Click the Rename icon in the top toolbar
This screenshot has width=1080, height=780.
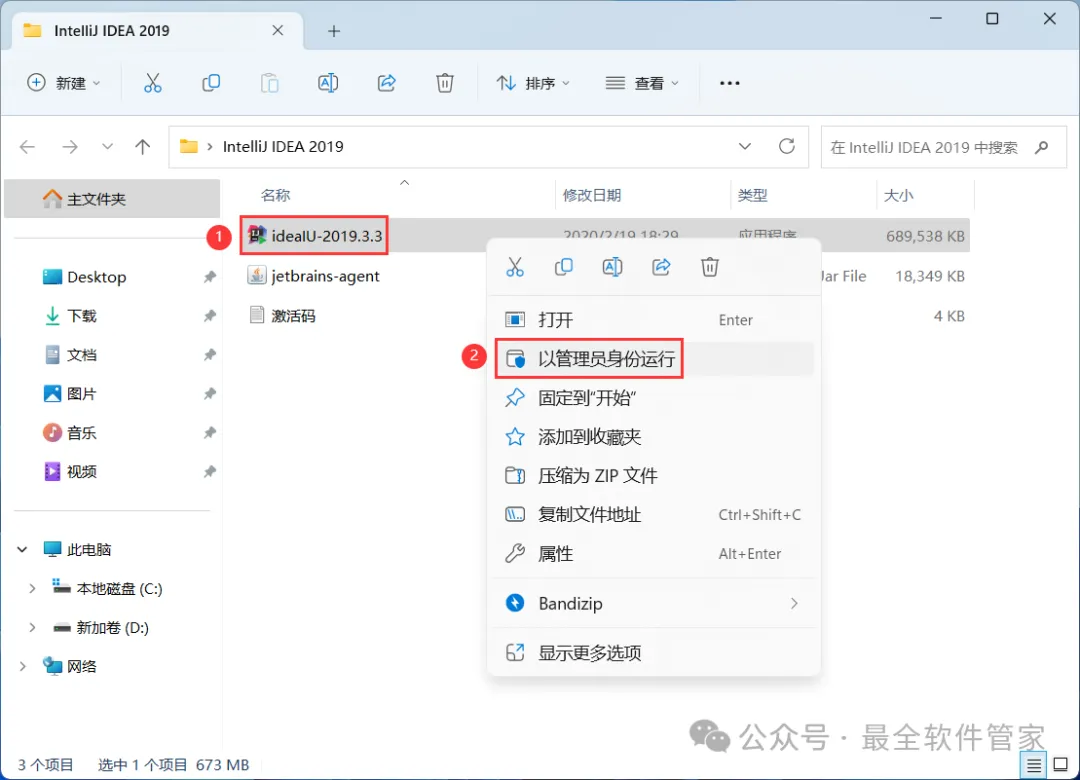(x=328, y=83)
